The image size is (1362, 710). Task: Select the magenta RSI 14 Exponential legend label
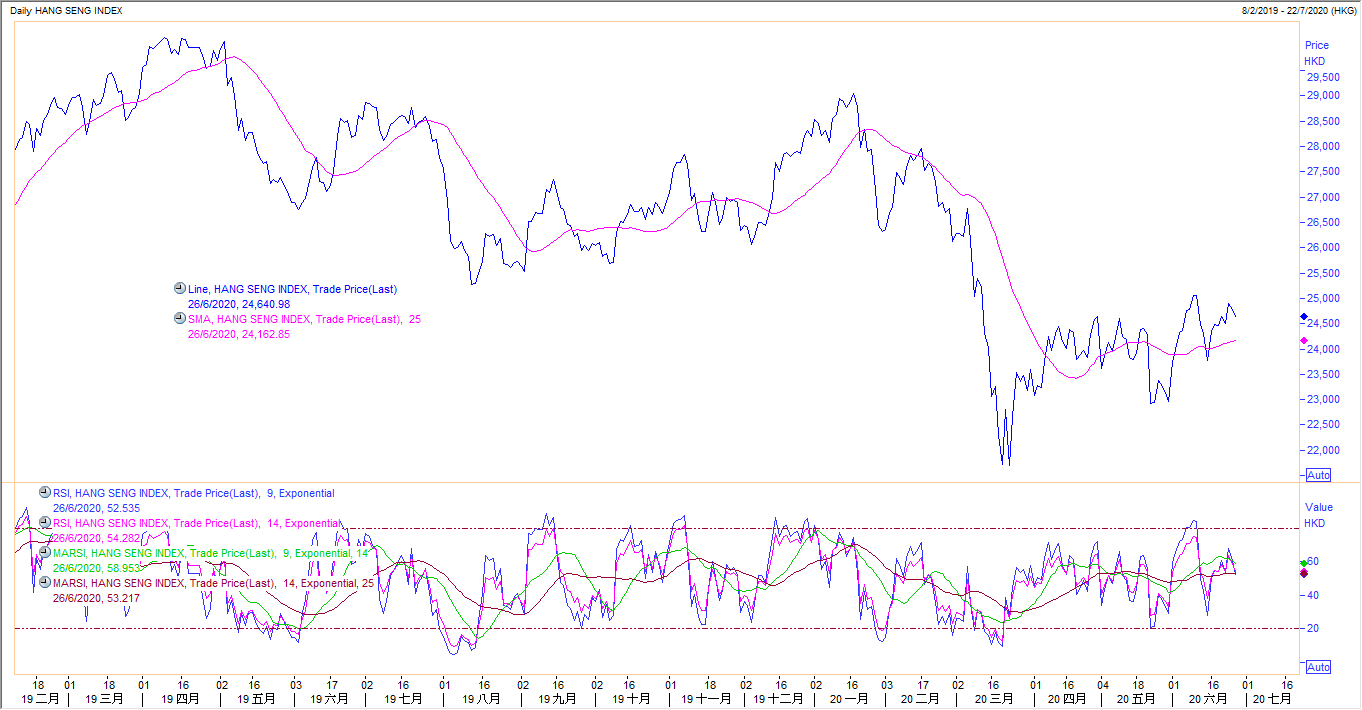tap(197, 523)
